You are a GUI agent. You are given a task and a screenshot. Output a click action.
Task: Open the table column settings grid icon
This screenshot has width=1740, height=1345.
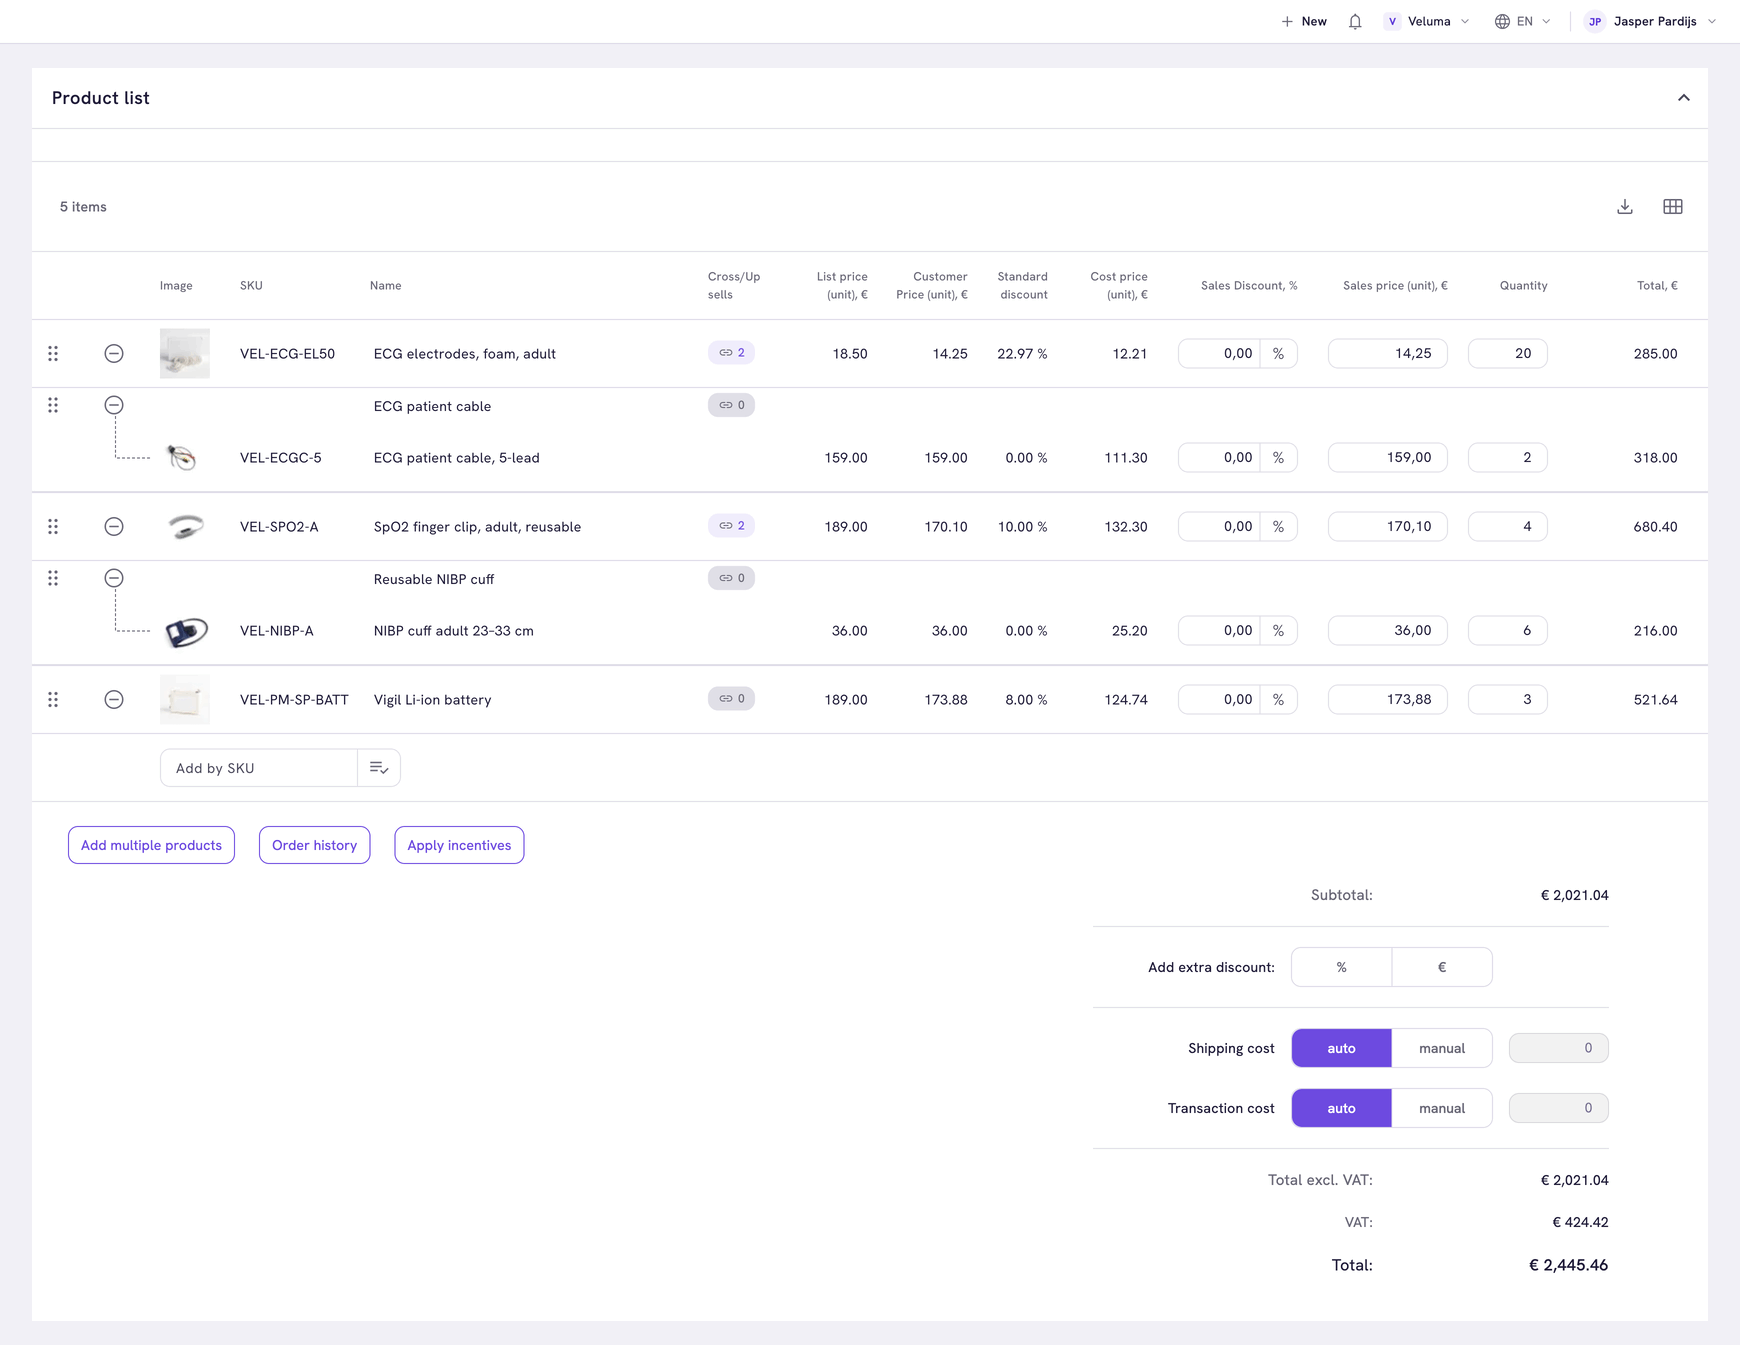1673,207
